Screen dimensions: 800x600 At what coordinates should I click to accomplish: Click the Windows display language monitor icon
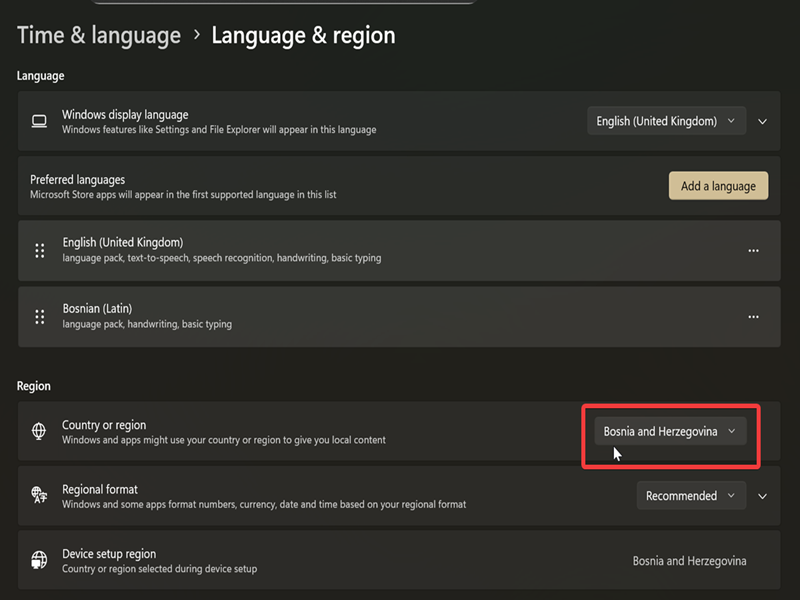click(39, 120)
